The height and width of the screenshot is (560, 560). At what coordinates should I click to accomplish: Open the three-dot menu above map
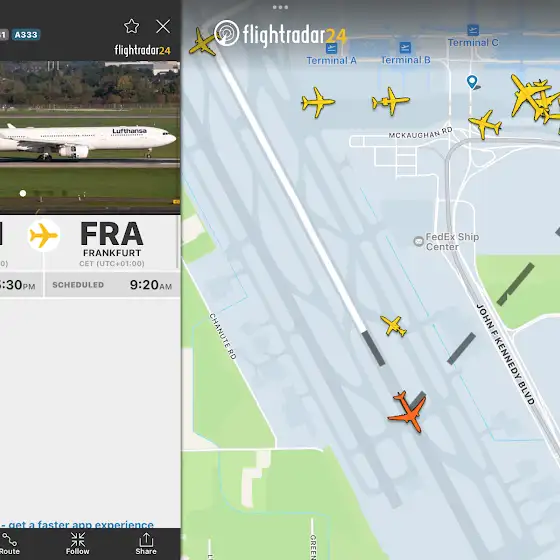pos(280,7)
